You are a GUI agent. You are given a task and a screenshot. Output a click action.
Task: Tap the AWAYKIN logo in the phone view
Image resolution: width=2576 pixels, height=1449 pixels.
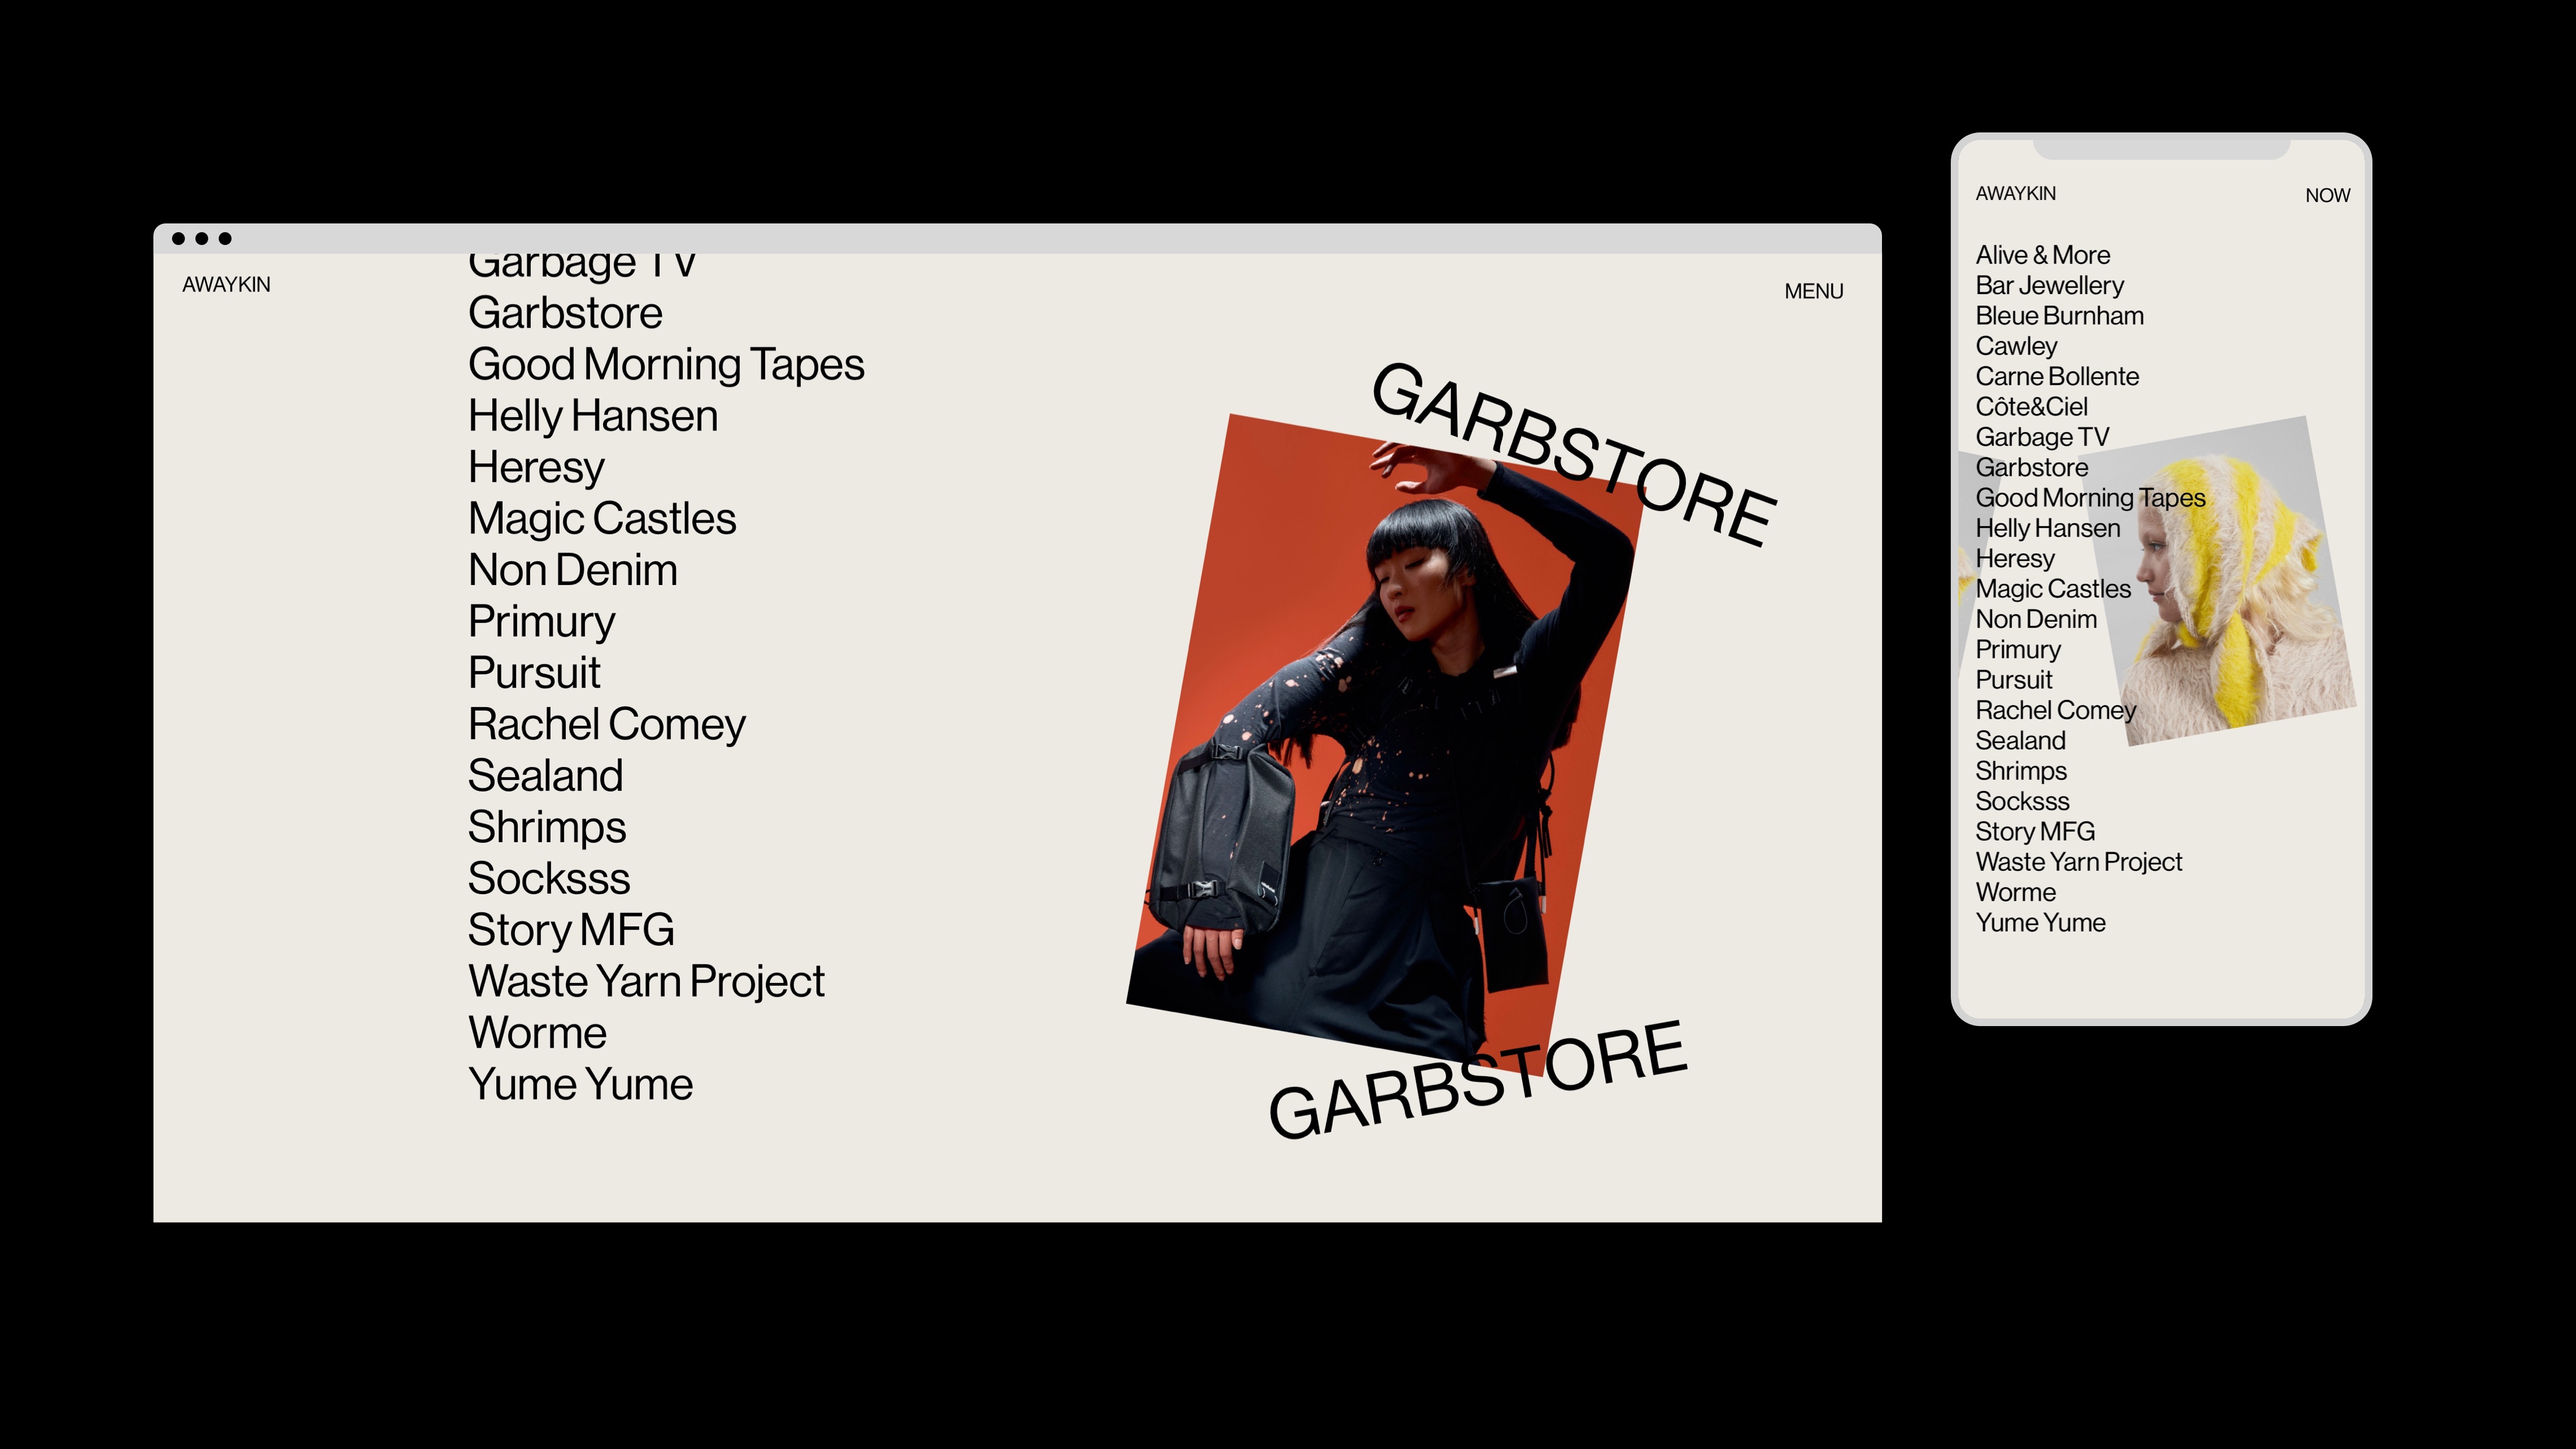coord(2015,194)
